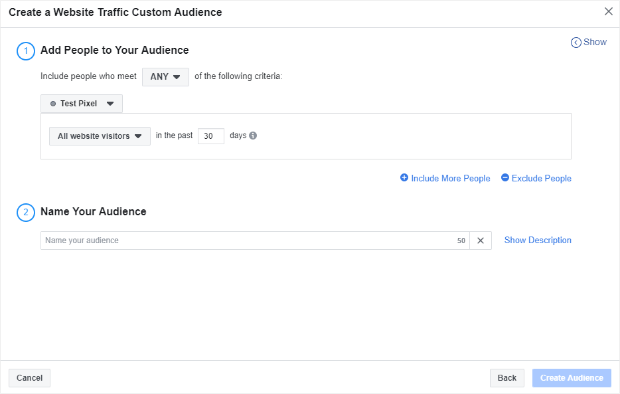Clear the audience name with X icon
Screen dimensions: 620x394
[x=480, y=241]
